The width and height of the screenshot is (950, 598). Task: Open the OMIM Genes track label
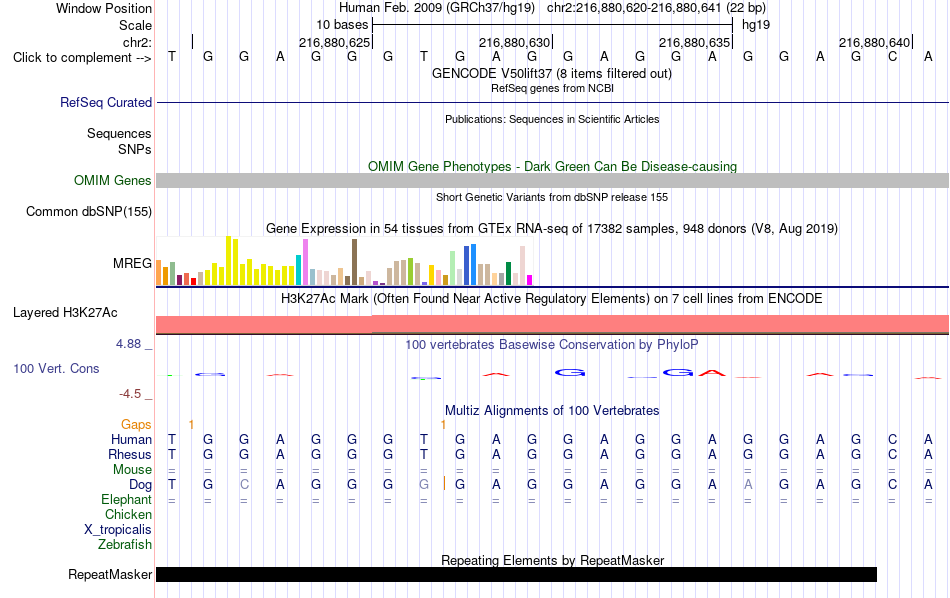pos(112,181)
